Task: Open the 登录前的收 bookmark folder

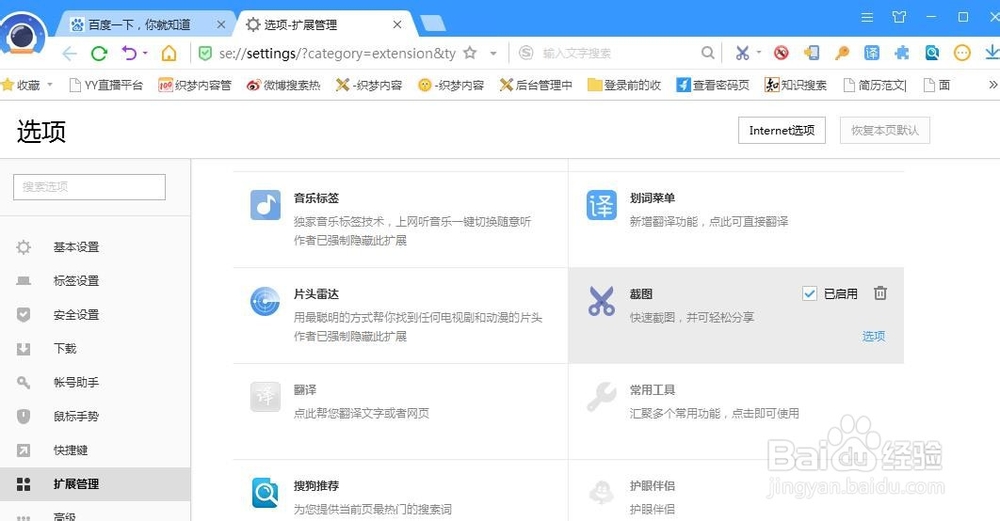Action: pos(624,85)
